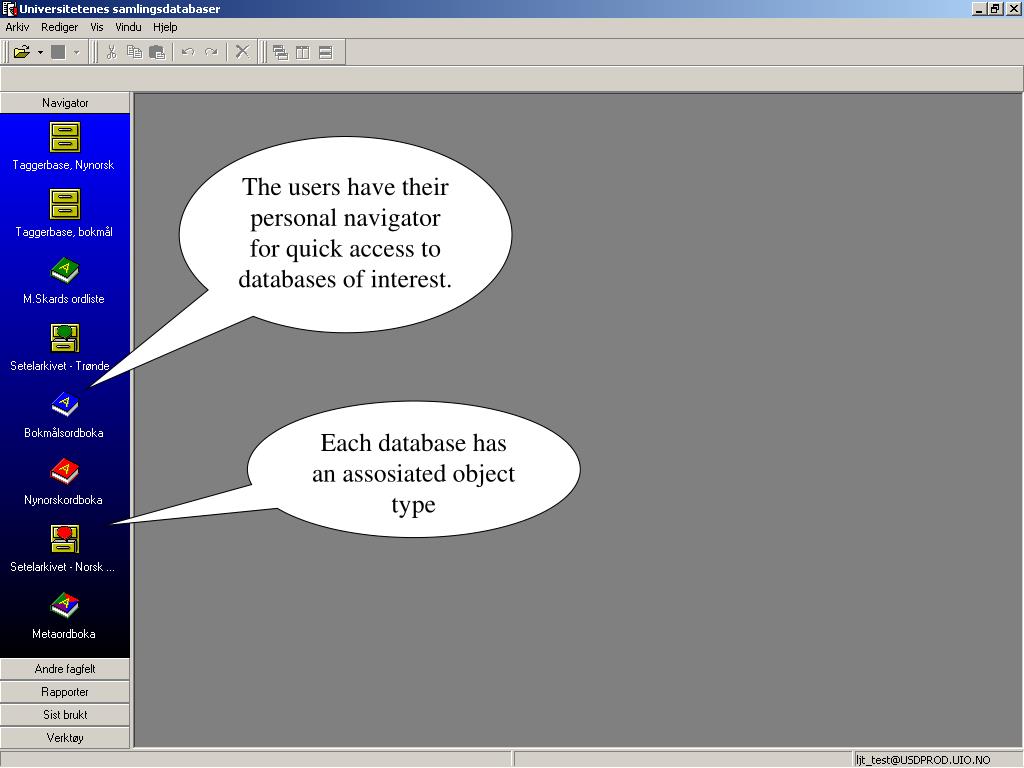Click the Cut scissors icon

click(x=111, y=52)
